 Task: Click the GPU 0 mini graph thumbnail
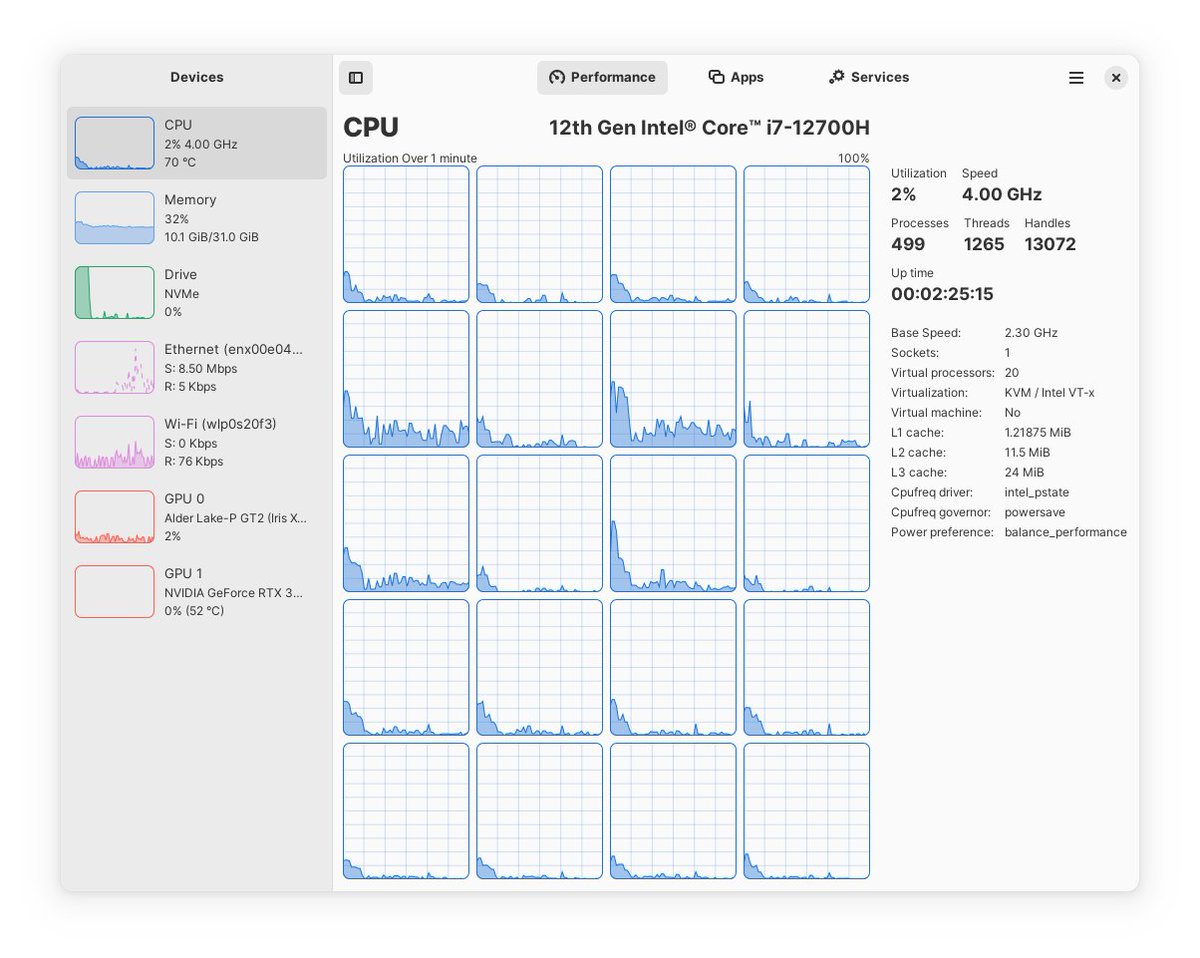[115, 517]
